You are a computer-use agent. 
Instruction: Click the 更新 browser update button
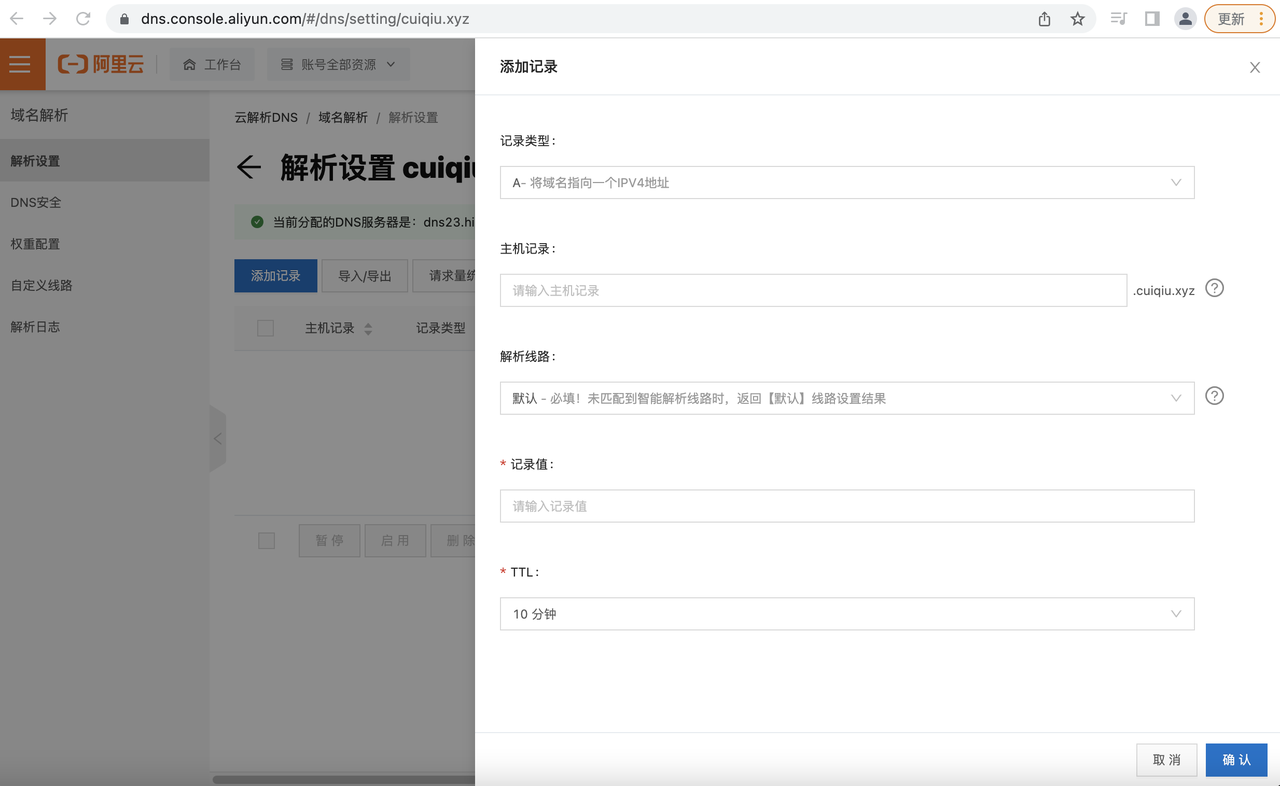tap(1239, 19)
